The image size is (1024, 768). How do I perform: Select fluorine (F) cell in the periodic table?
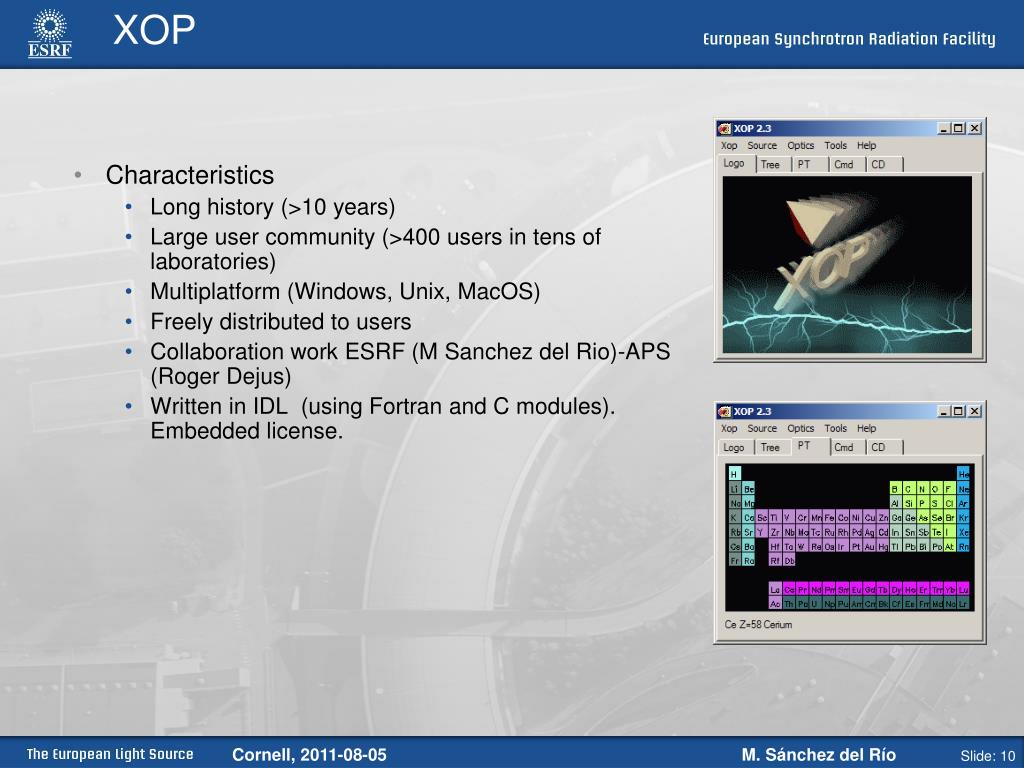950,488
